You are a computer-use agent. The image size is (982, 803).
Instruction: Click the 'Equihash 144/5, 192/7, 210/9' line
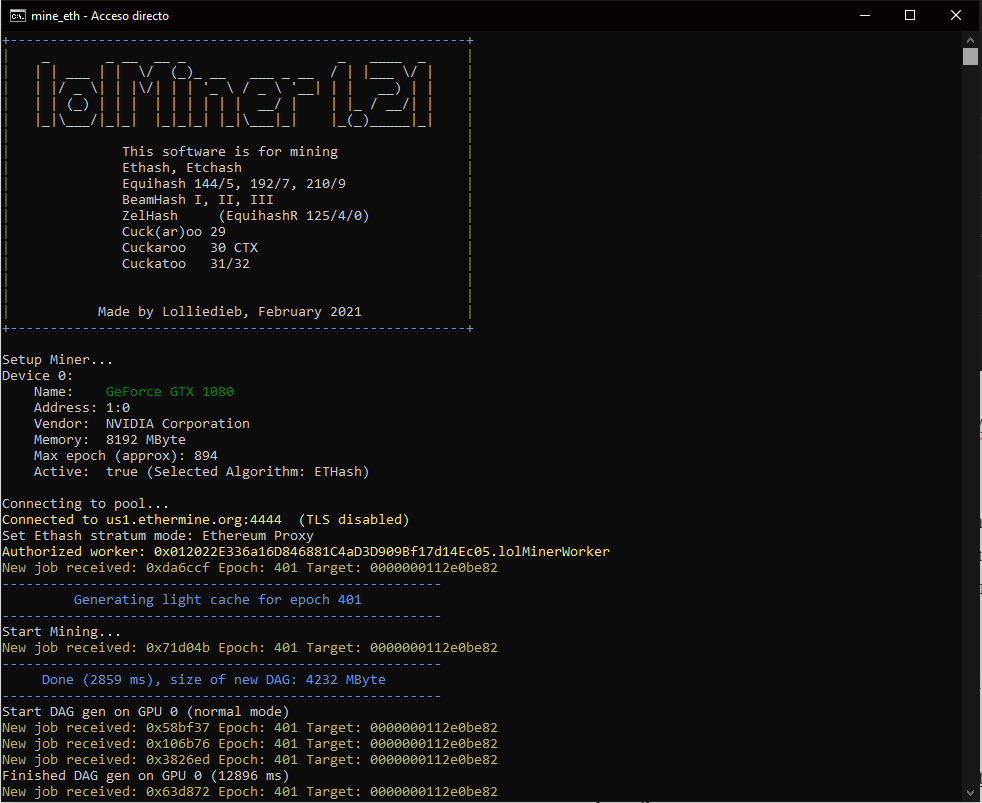[x=234, y=184]
